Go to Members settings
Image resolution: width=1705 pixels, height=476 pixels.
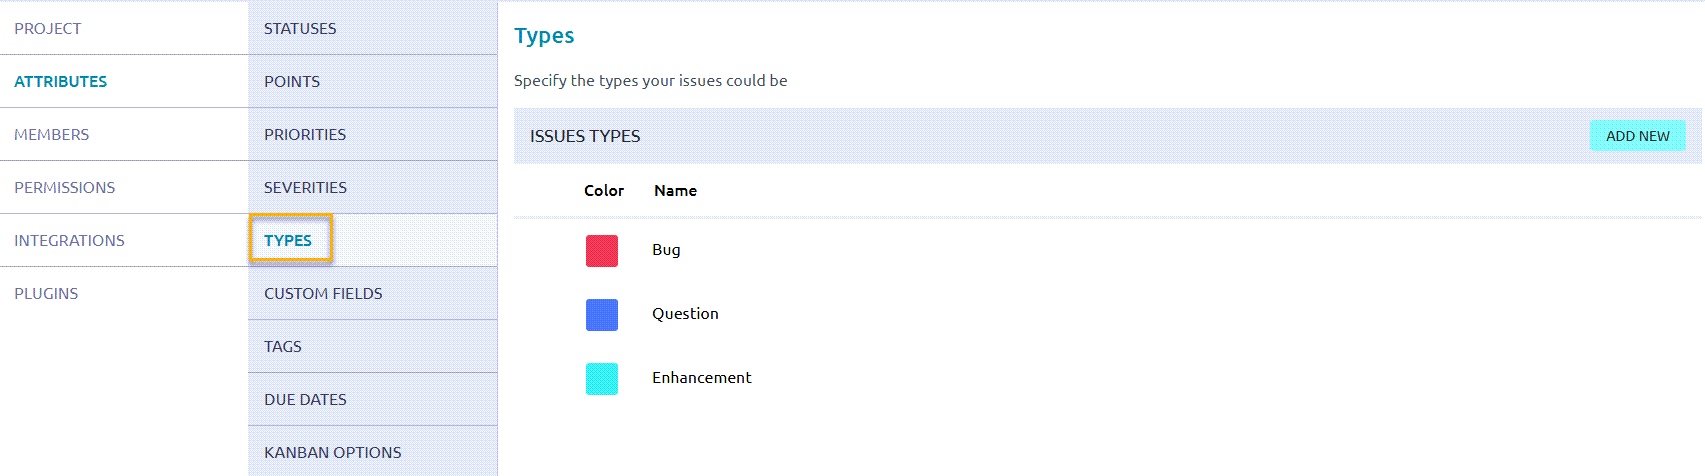tap(51, 134)
